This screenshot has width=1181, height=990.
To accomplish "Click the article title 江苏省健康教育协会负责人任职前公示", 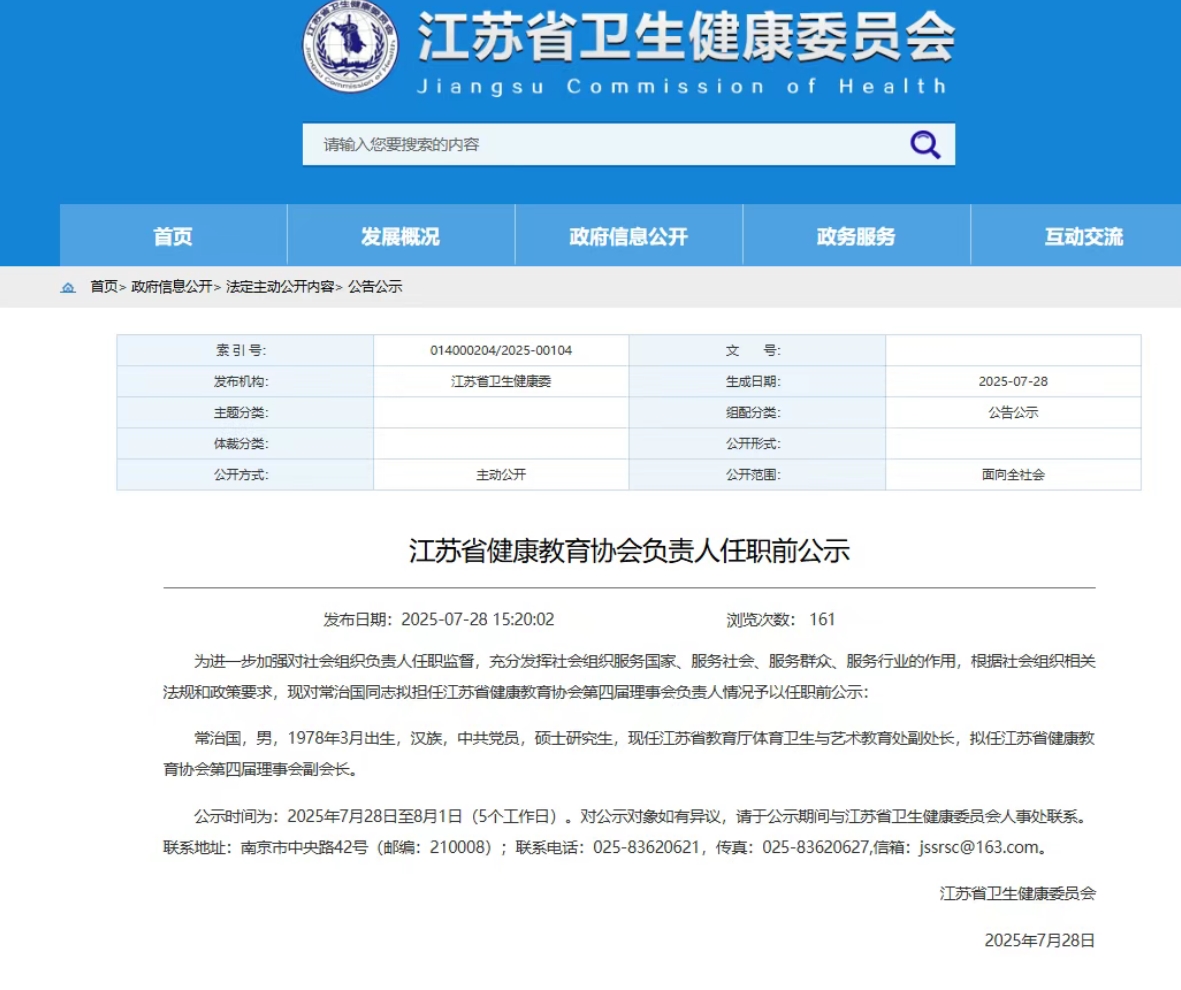I will click(629, 551).
